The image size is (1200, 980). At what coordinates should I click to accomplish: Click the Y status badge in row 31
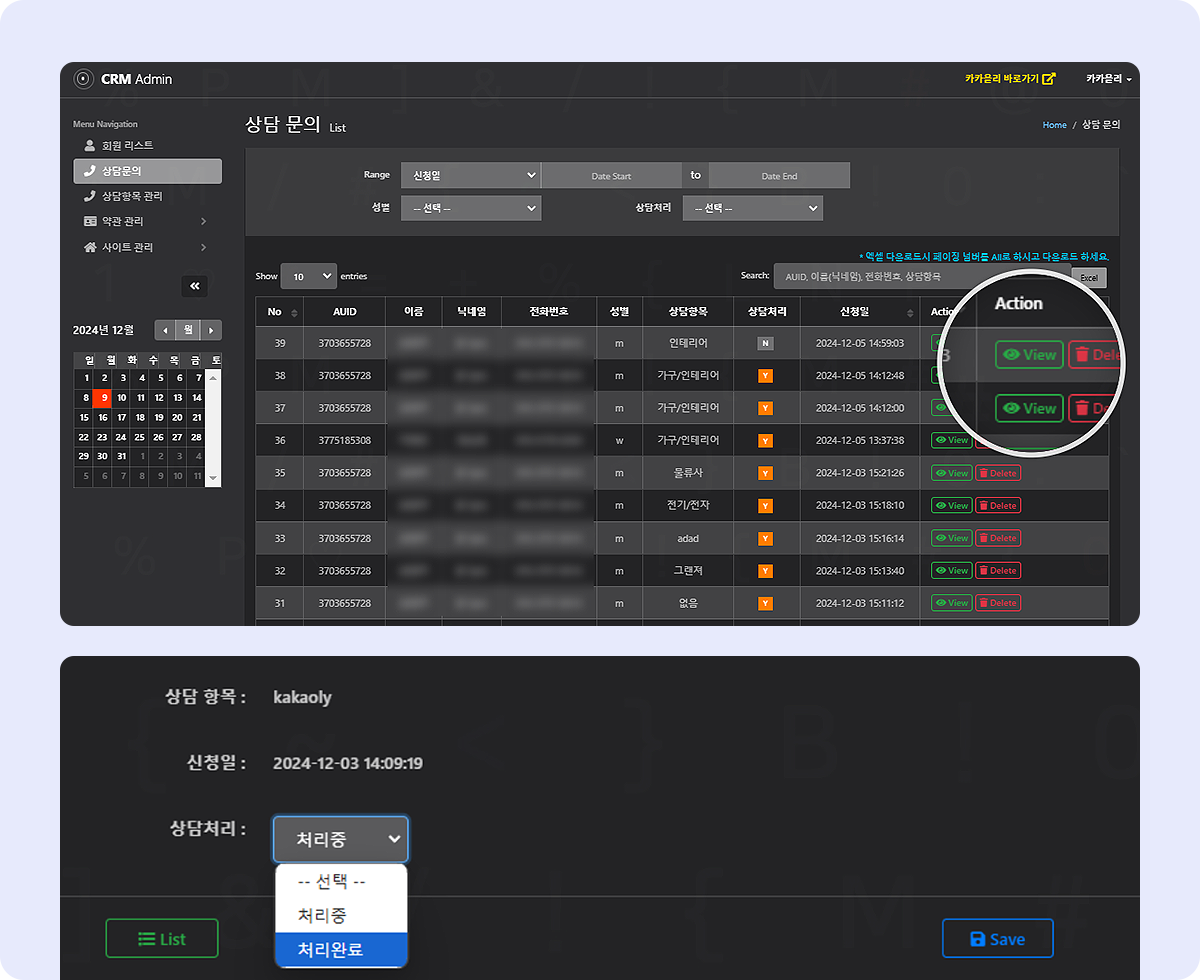click(x=766, y=603)
